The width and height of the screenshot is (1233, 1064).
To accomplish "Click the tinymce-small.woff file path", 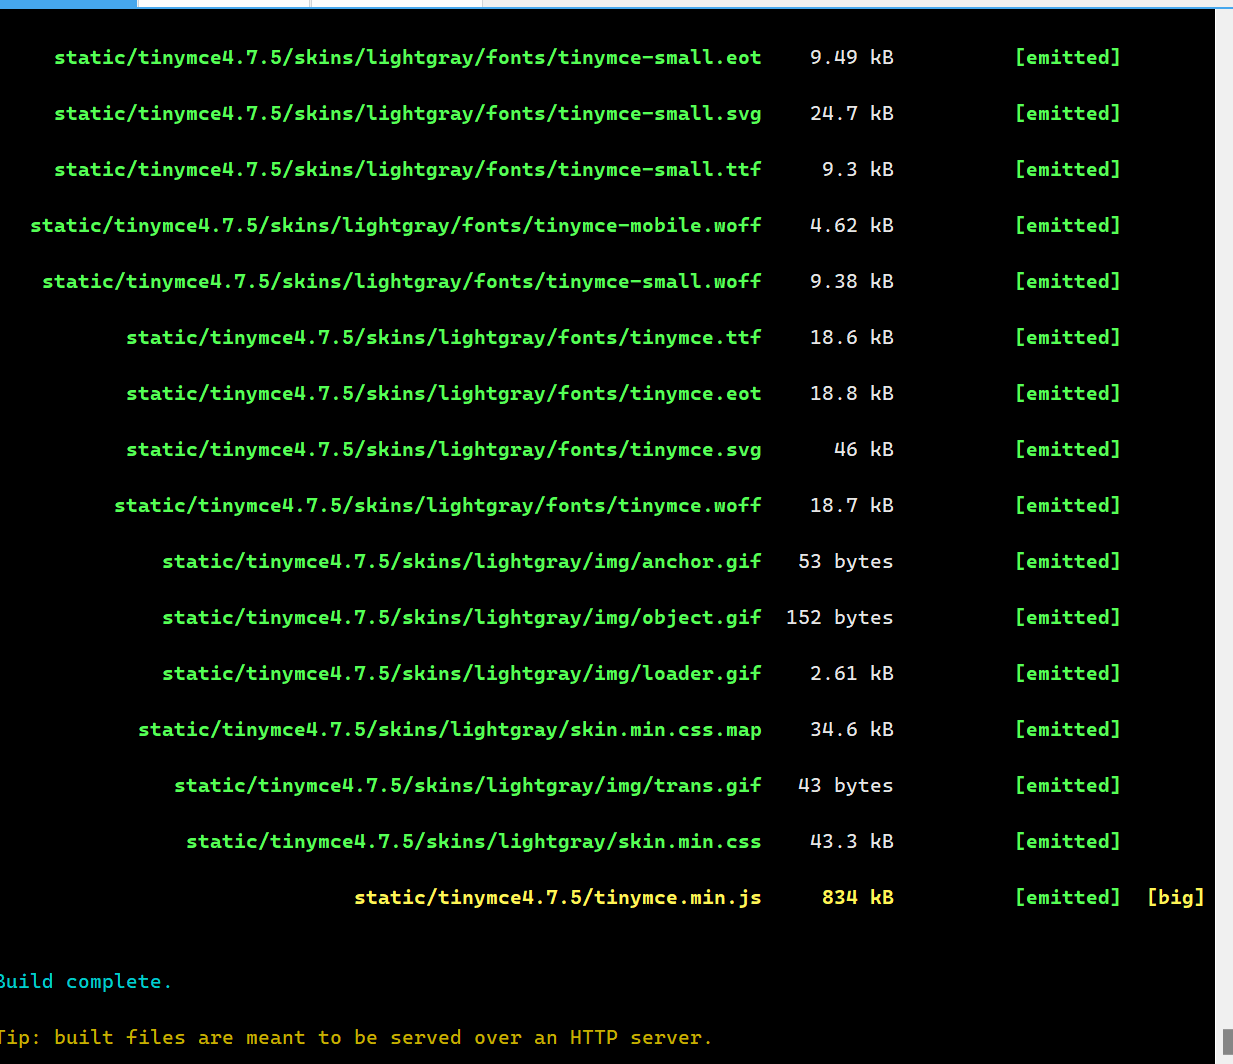I will (x=402, y=282).
